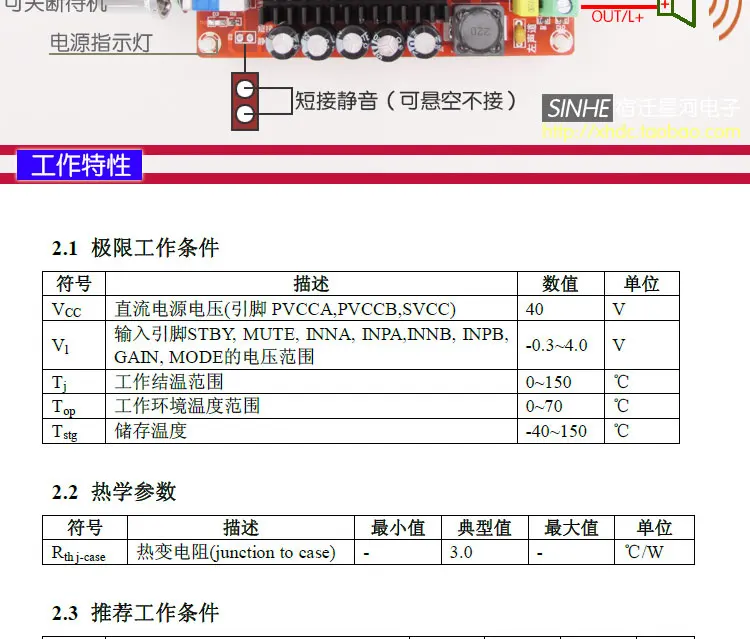
Task: Click the 工作环境温度范围 description
Action: [x=187, y=406]
